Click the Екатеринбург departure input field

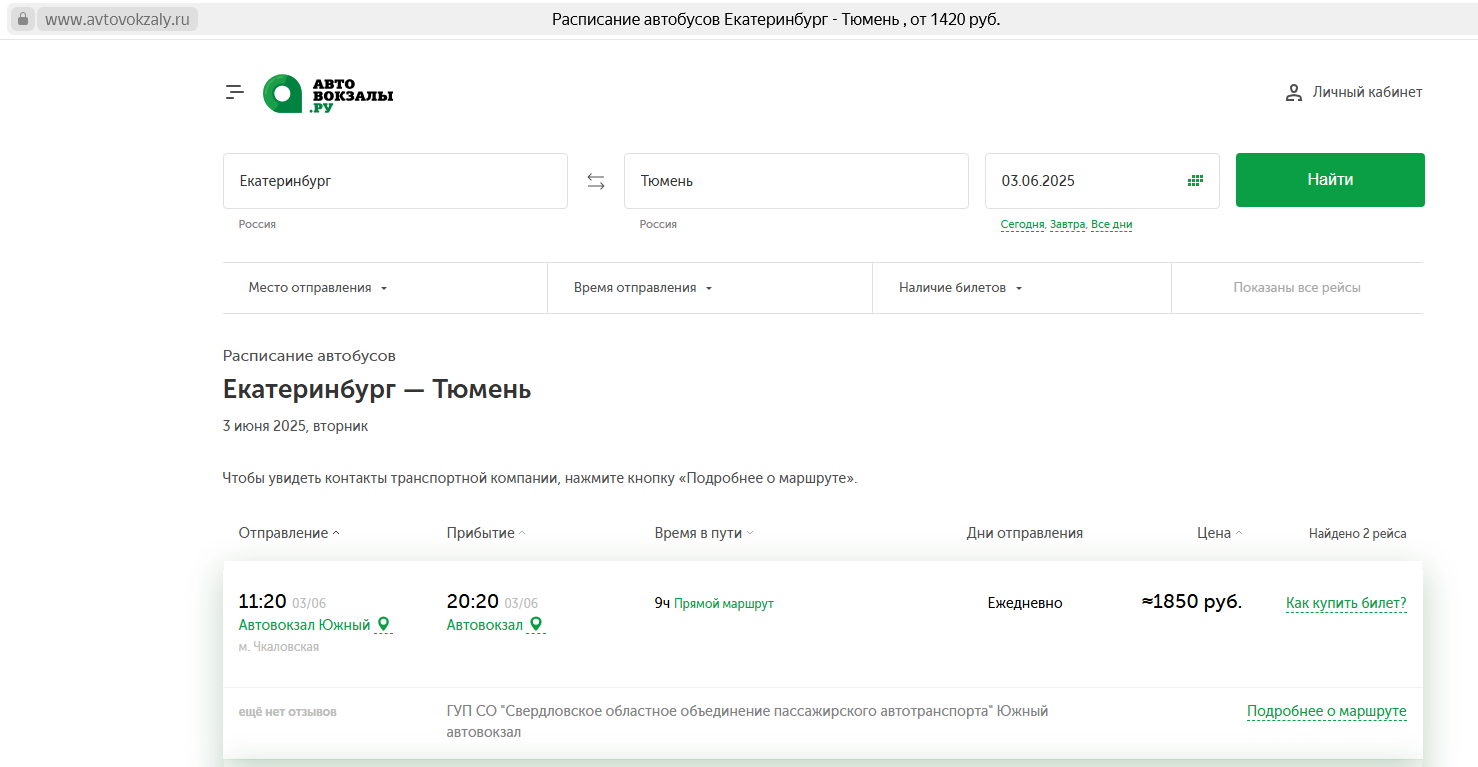(x=395, y=181)
